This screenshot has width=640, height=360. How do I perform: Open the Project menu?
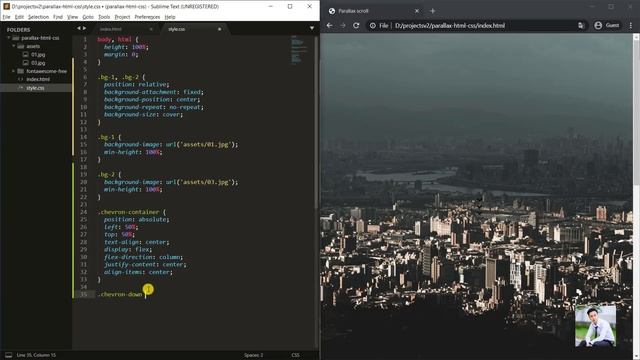pos(122,17)
